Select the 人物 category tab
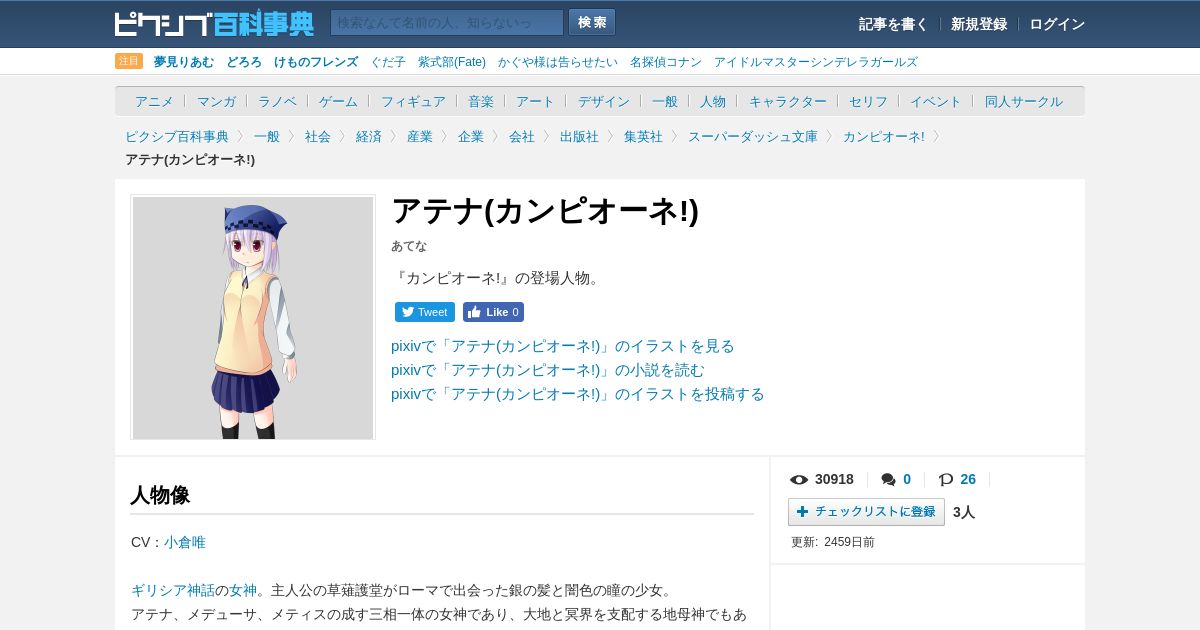The image size is (1200, 630). pos(713,101)
